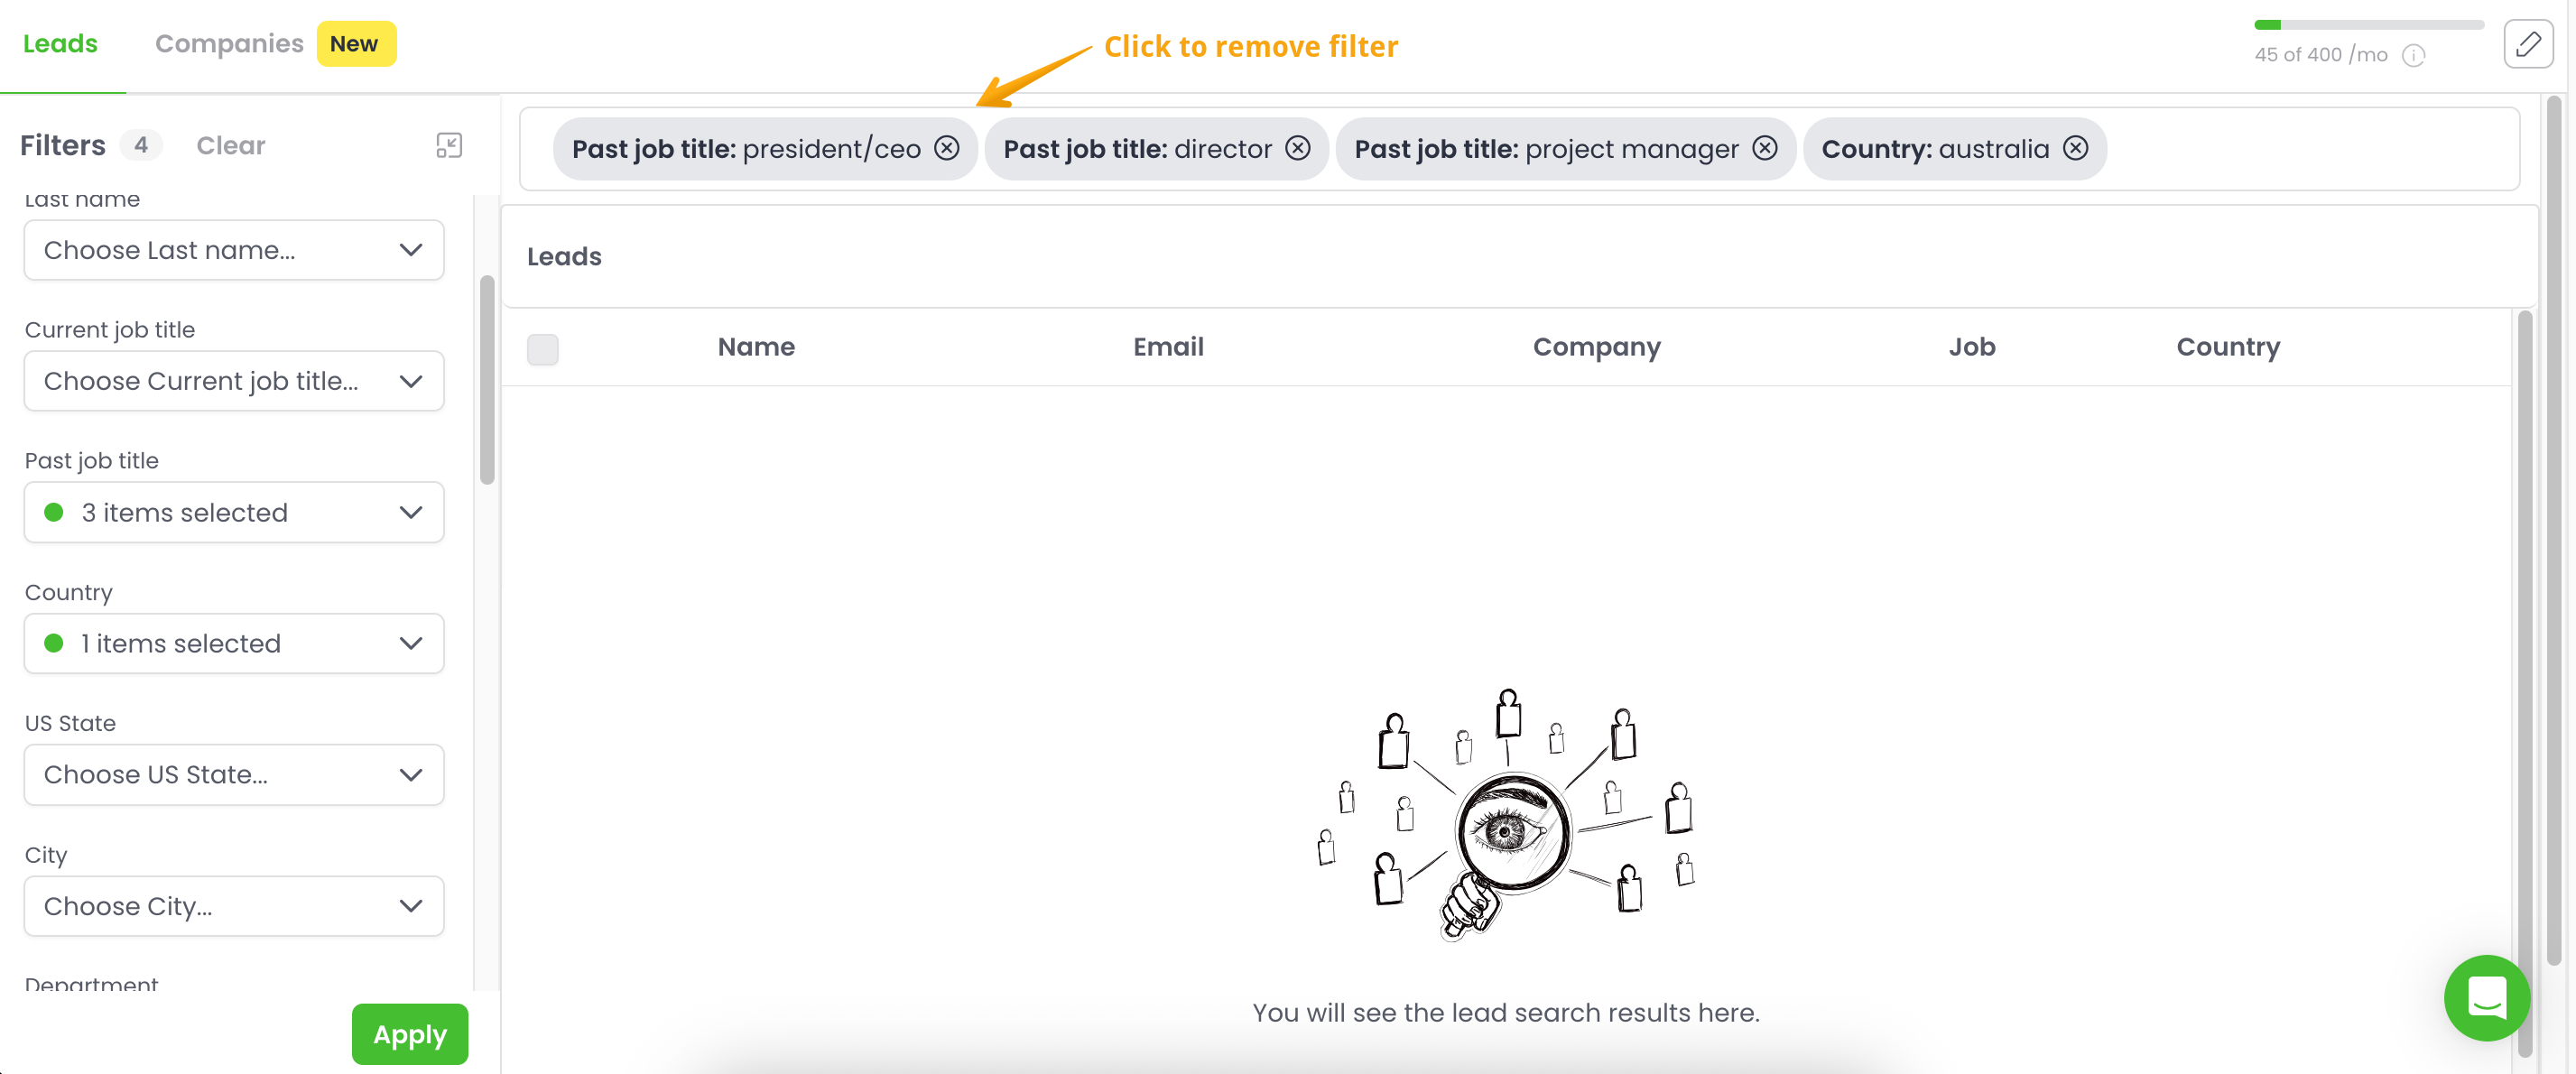Image resolution: width=2576 pixels, height=1074 pixels.
Task: Remove the president/ceo past job title filter
Action: [946, 149]
